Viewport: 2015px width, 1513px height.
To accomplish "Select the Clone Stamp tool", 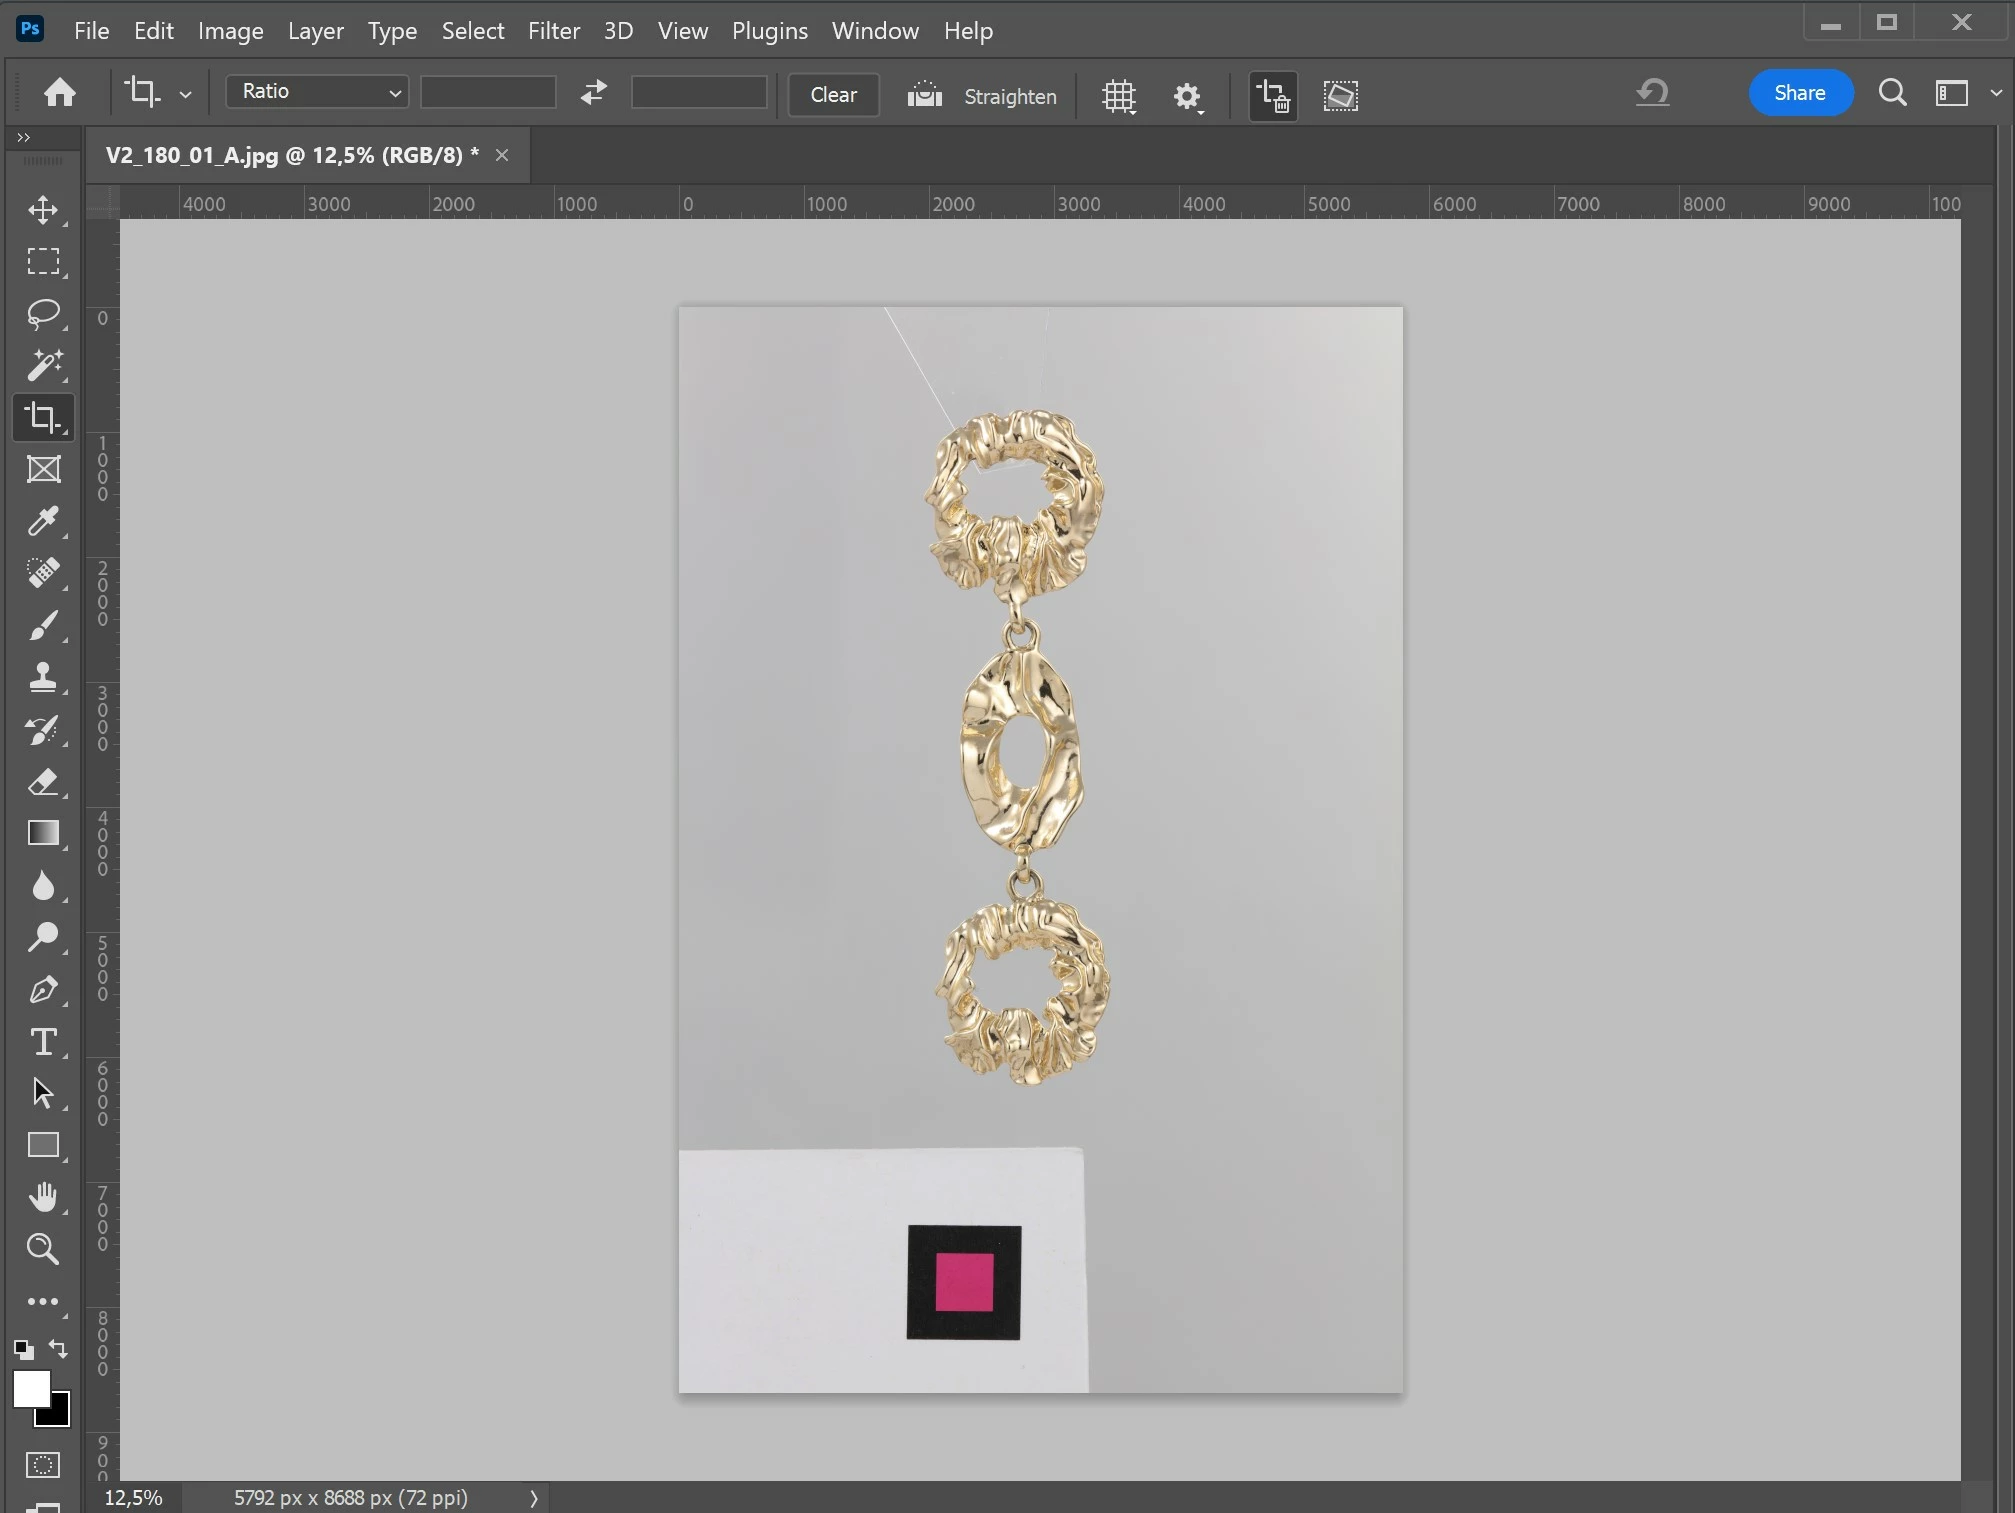I will (x=42, y=678).
